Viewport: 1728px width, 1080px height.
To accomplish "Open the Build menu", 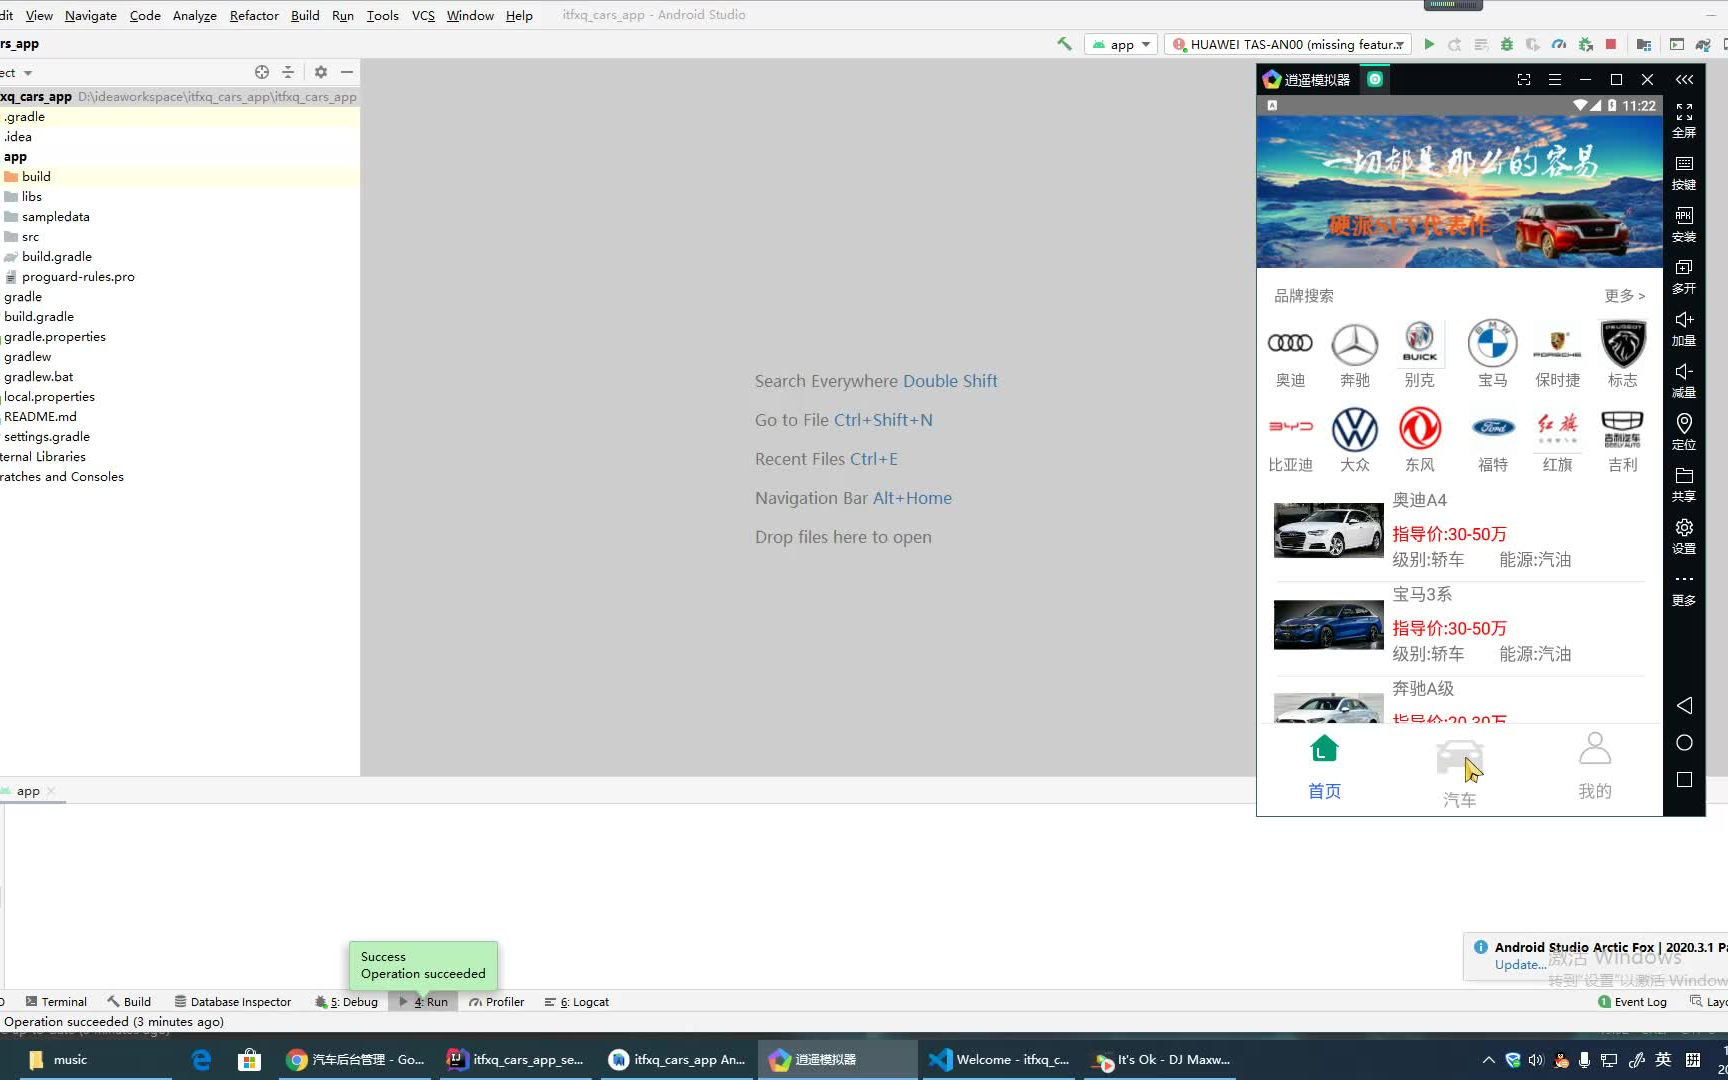I will 305,15.
